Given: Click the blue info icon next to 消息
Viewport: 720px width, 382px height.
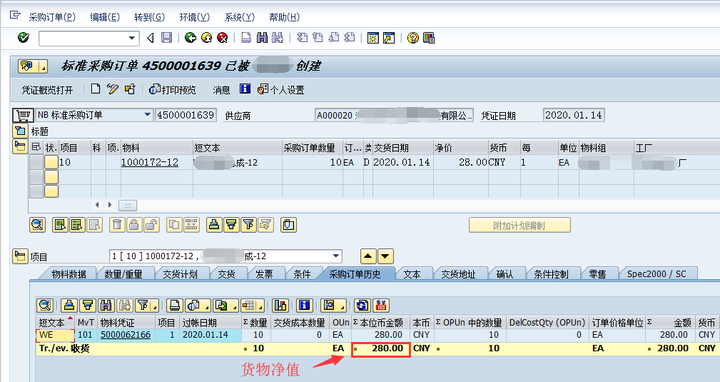Looking at the screenshot, I should [245, 89].
